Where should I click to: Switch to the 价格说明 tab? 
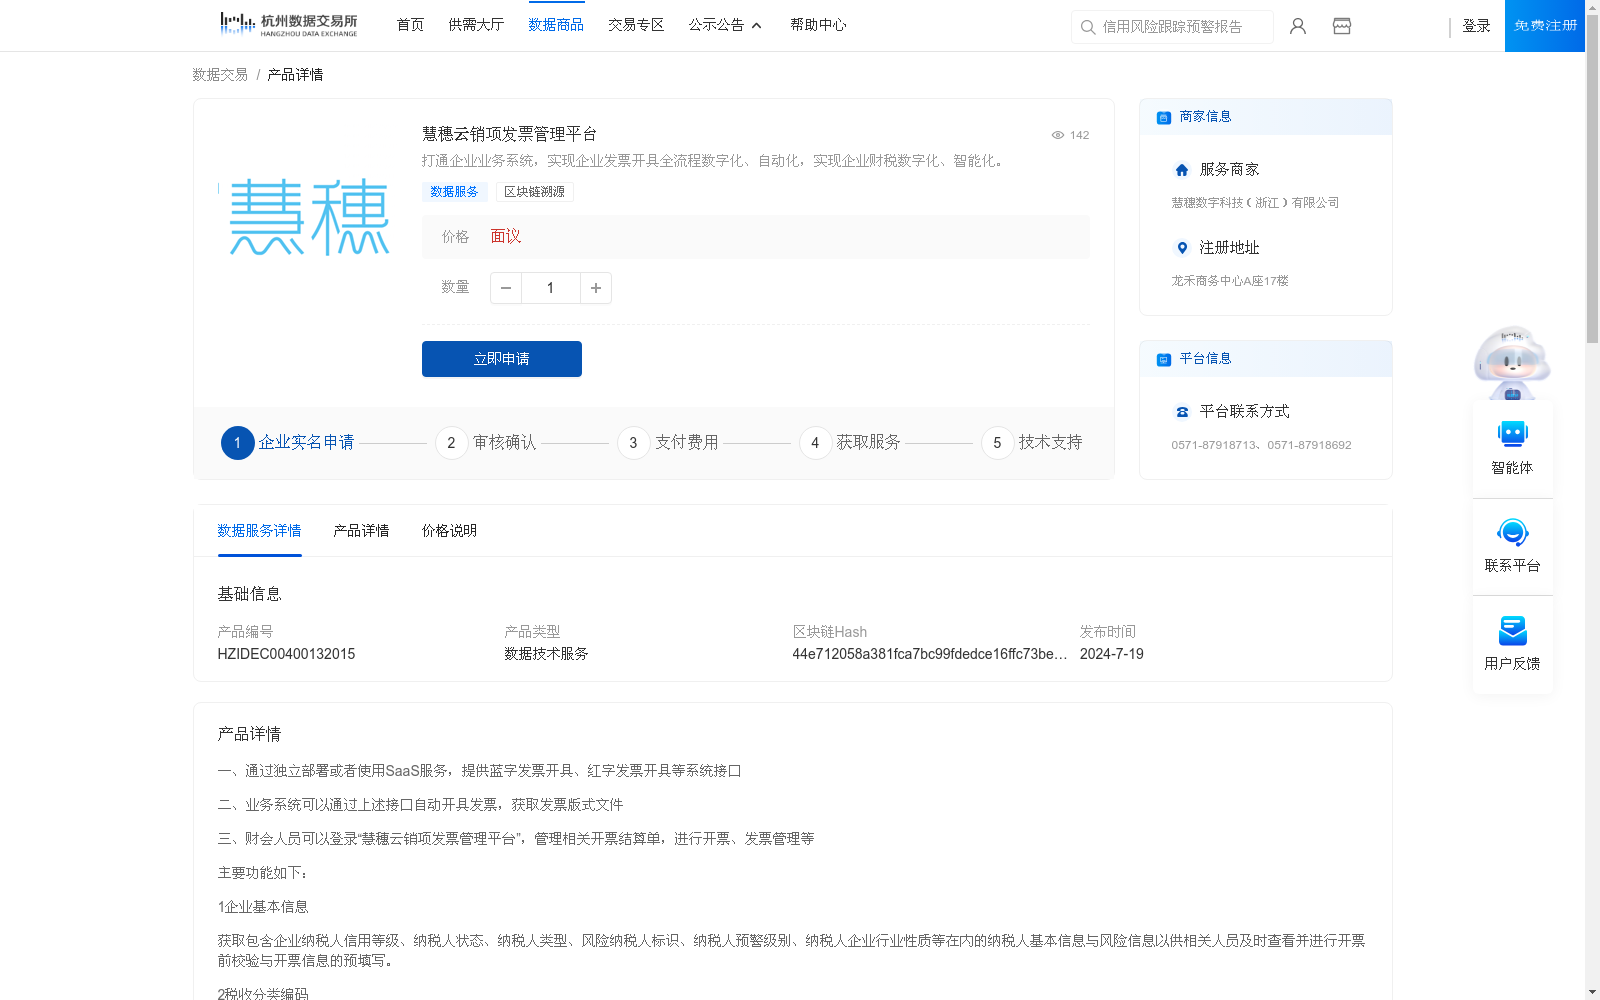tap(449, 531)
